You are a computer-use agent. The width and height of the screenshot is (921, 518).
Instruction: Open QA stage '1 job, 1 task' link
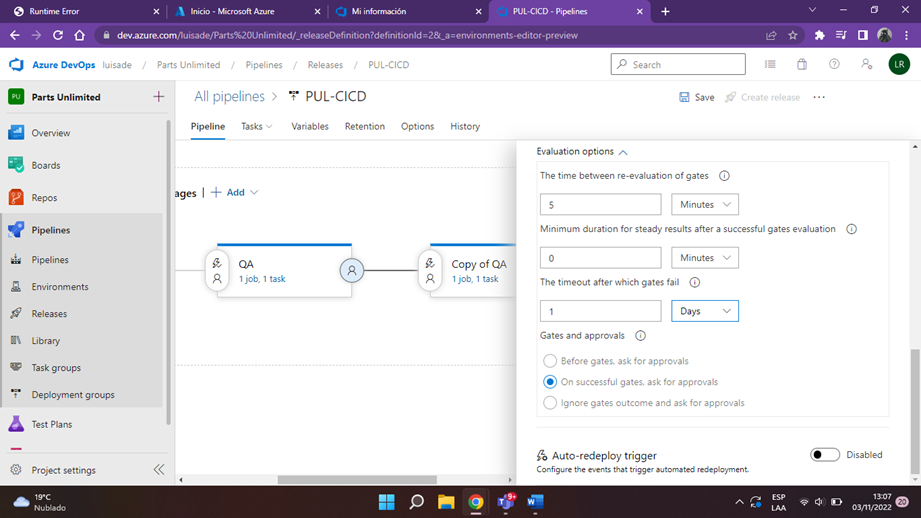click(x=262, y=279)
